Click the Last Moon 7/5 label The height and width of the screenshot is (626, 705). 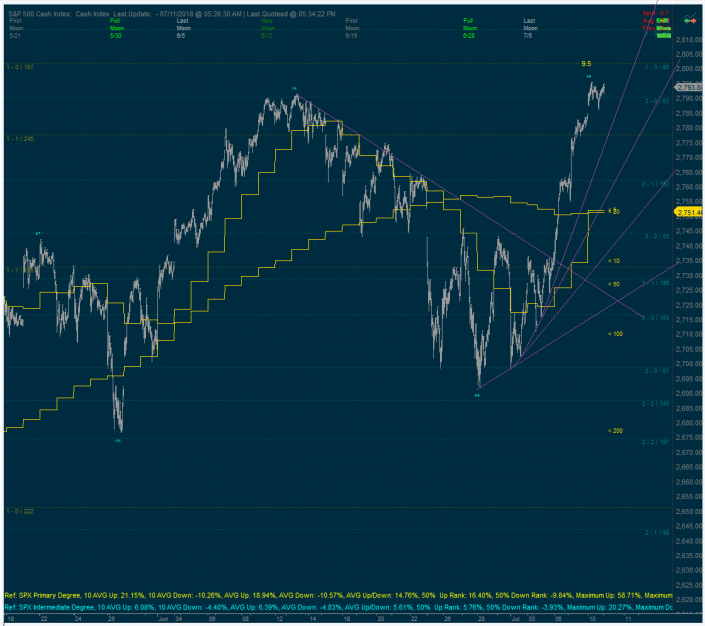pos(530,28)
